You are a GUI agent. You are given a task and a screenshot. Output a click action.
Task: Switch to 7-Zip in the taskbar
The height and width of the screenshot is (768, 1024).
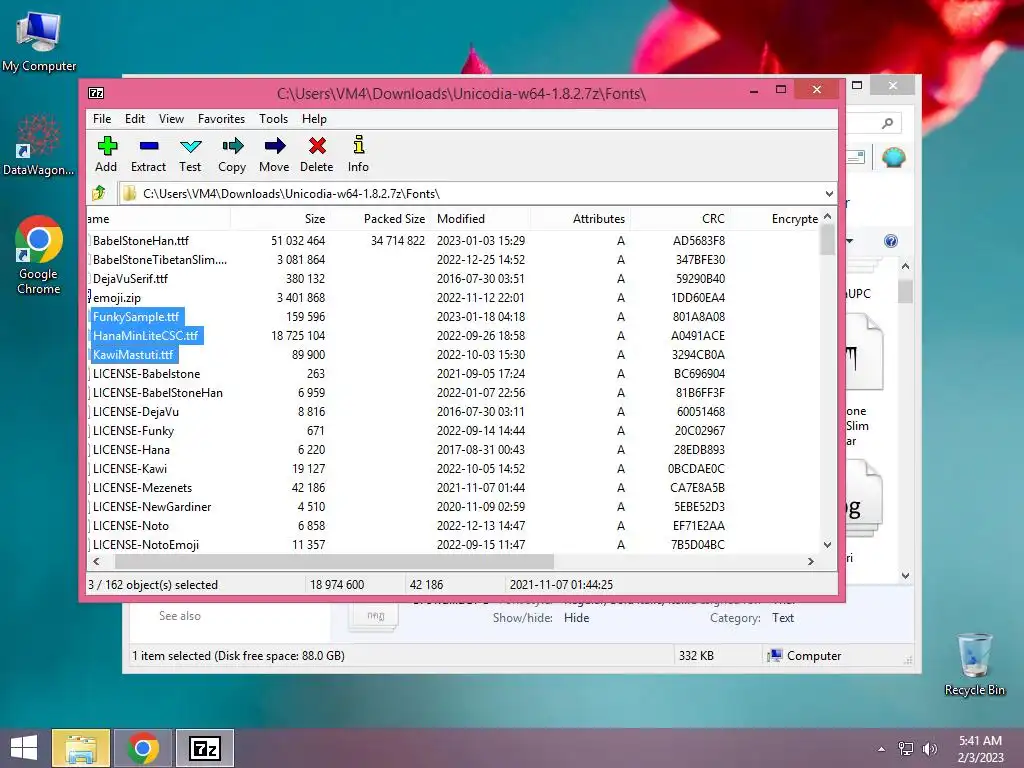point(205,748)
